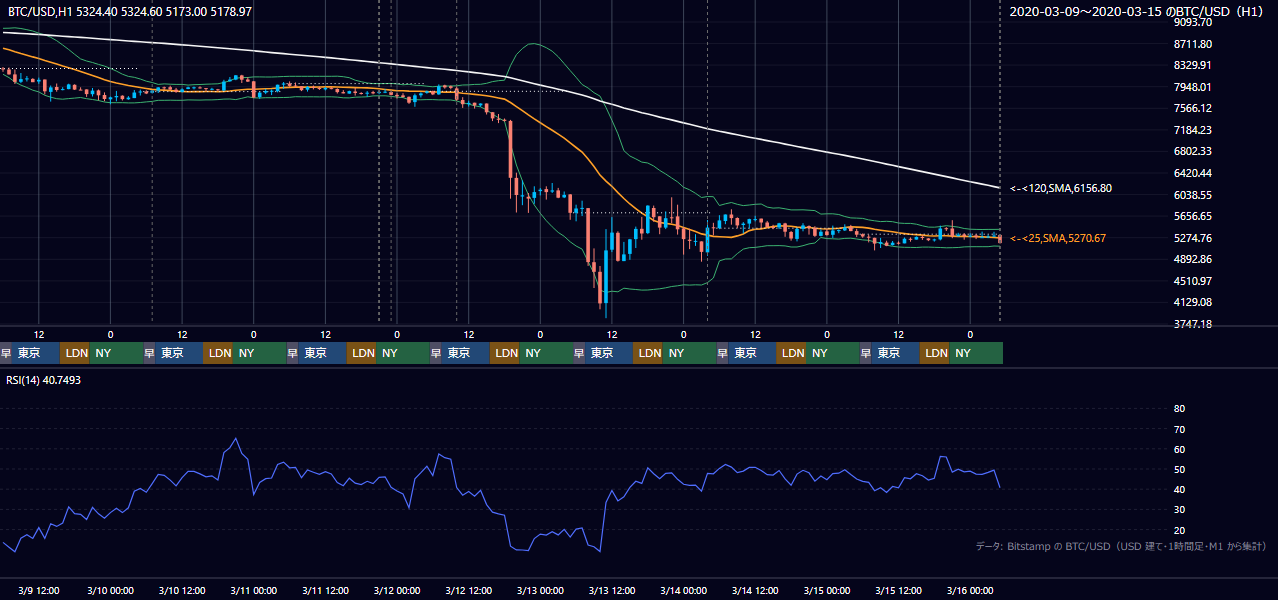This screenshot has width=1278, height=600.
Task: Click price axis label 6802.33
Action: click(1193, 151)
